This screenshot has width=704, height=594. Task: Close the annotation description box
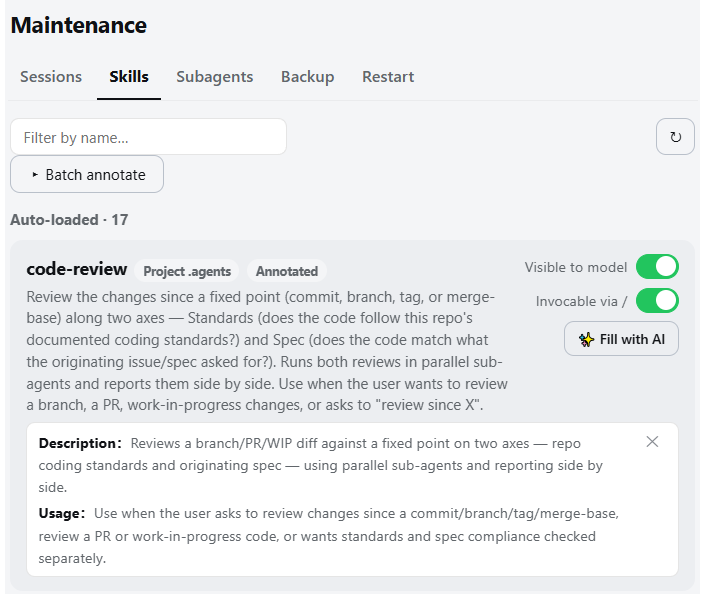pos(652,442)
